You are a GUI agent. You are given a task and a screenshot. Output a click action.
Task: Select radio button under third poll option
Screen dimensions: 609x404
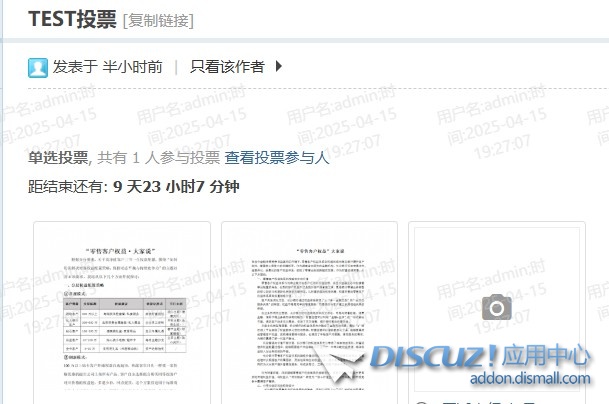click(420, 402)
